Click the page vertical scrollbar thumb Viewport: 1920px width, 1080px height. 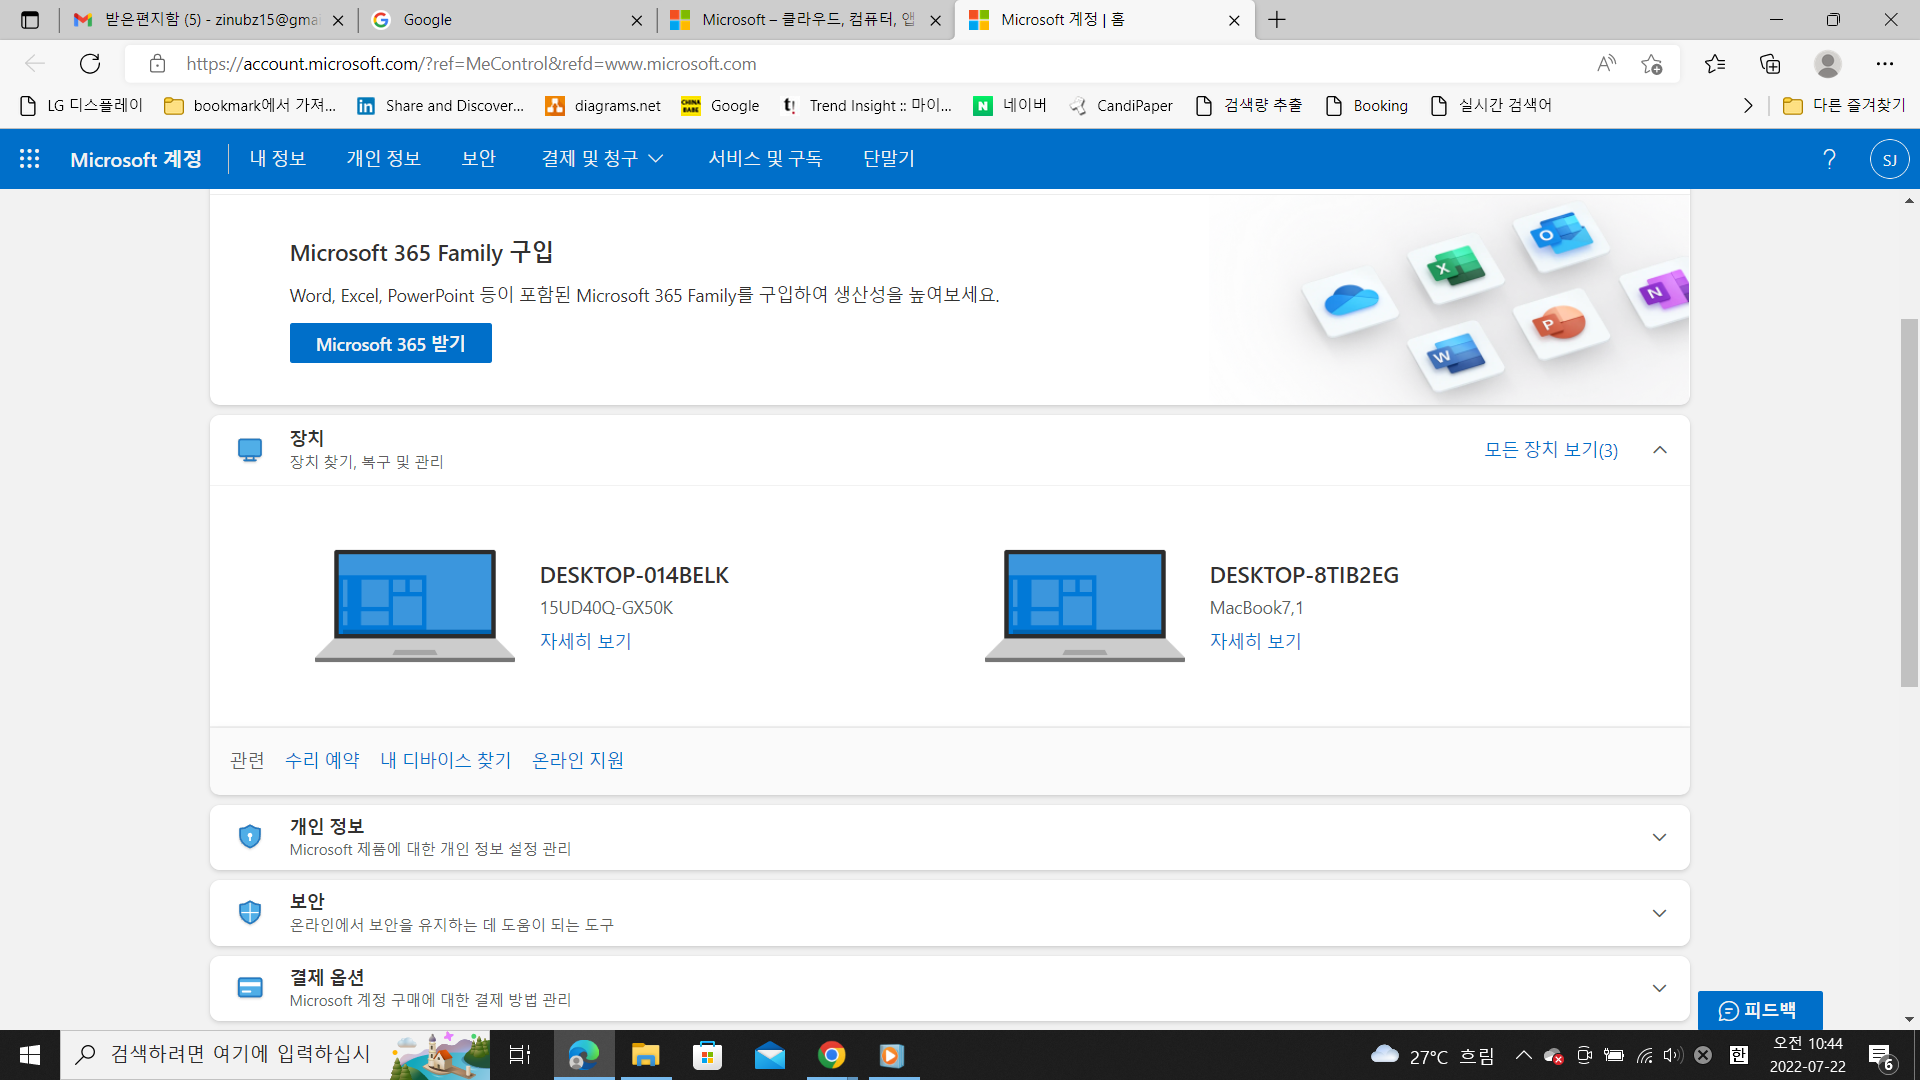(x=1909, y=503)
